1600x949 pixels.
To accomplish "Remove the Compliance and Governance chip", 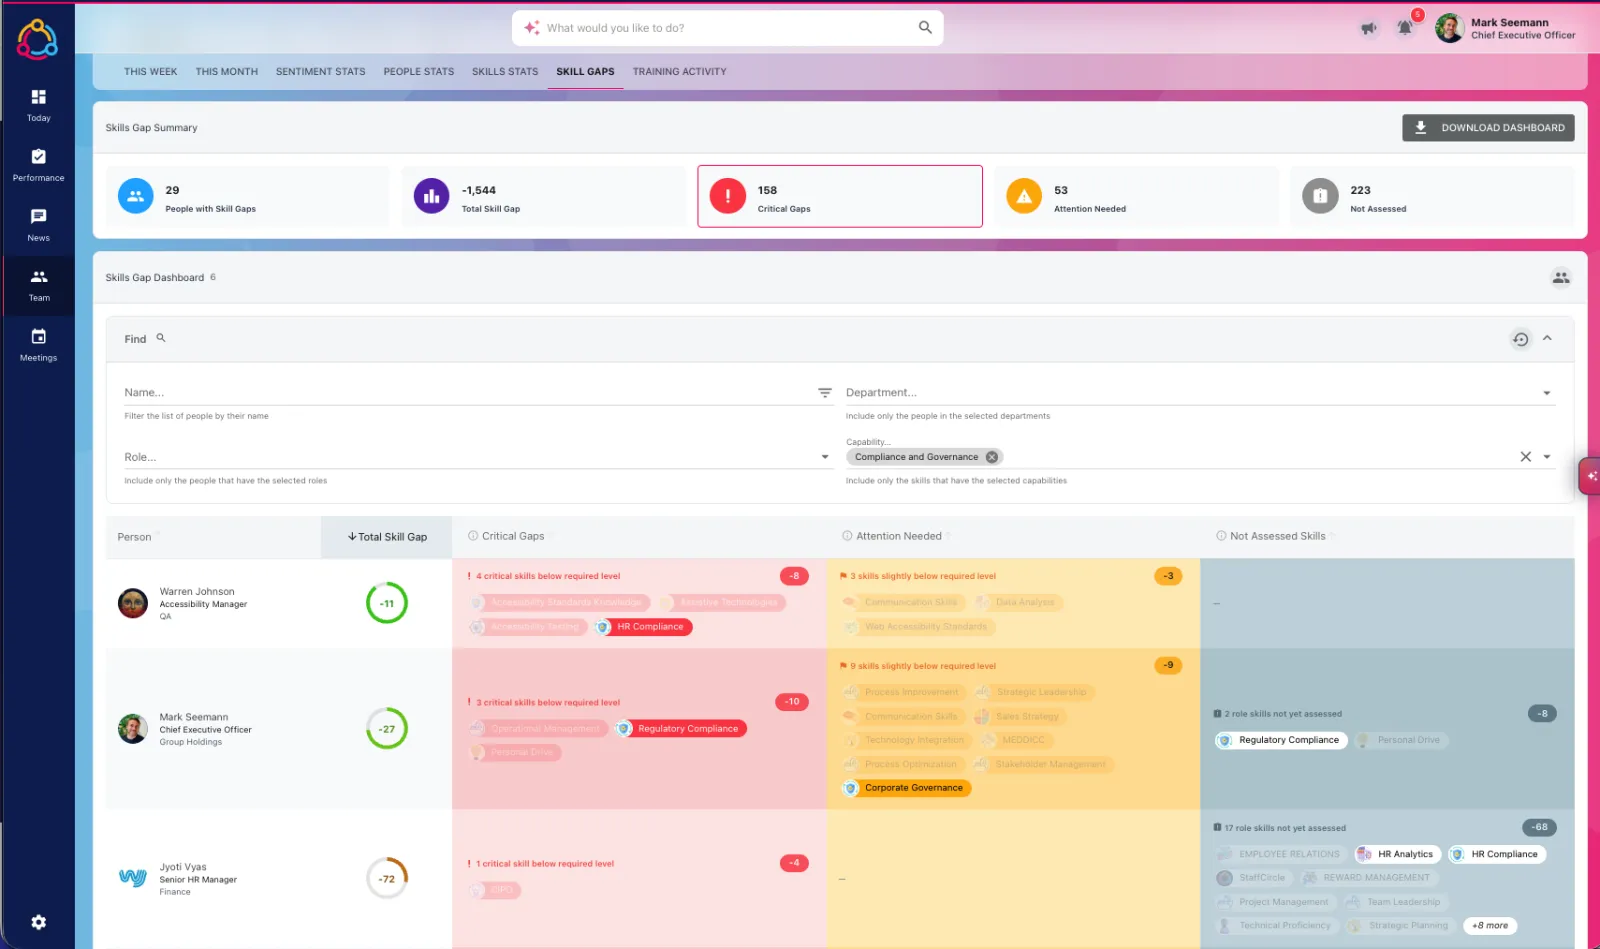I will pyautogui.click(x=992, y=457).
